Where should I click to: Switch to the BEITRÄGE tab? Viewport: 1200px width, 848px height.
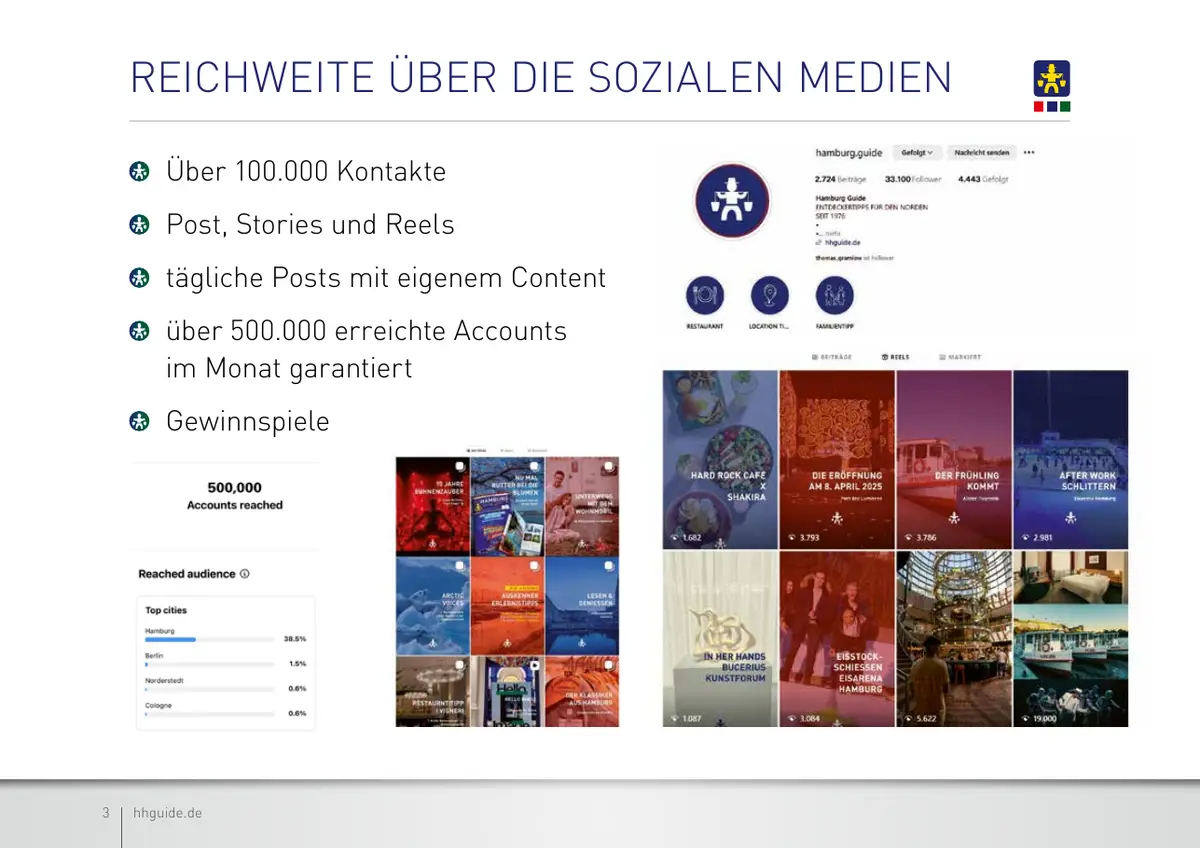[x=832, y=357]
